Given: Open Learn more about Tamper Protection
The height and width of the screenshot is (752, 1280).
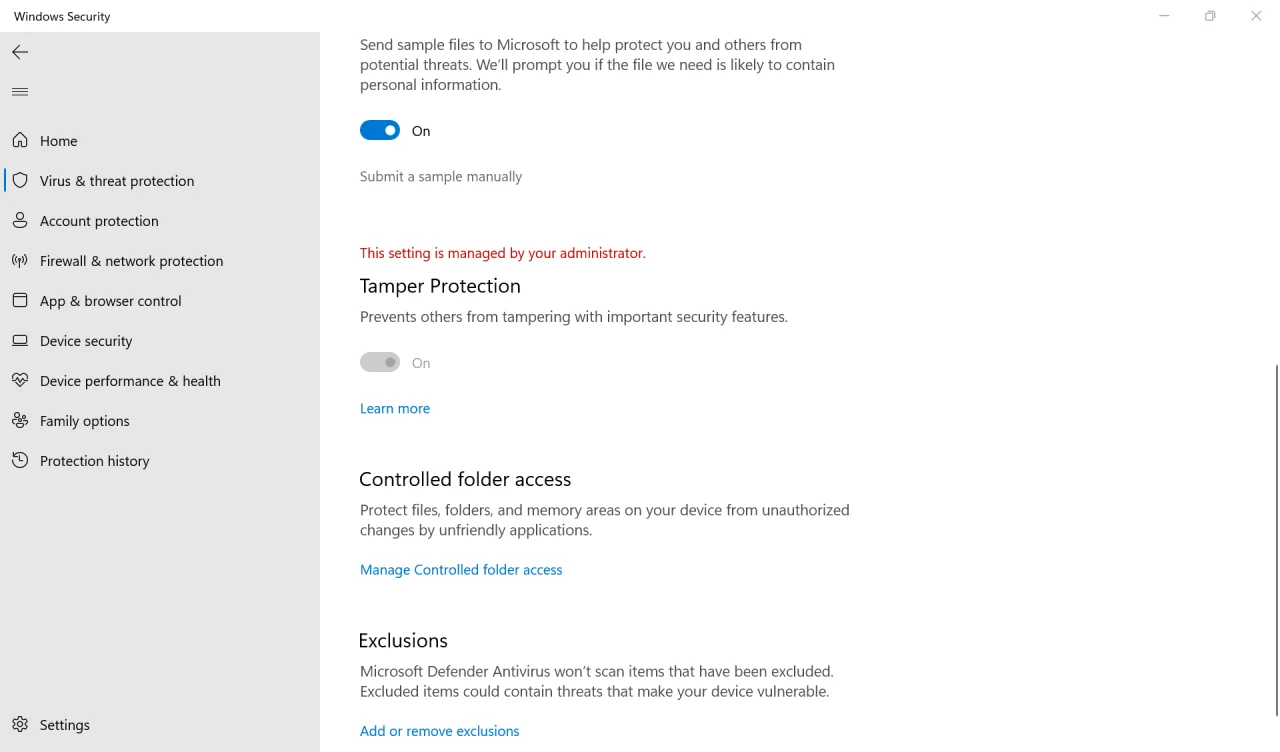Looking at the screenshot, I should (x=395, y=409).
